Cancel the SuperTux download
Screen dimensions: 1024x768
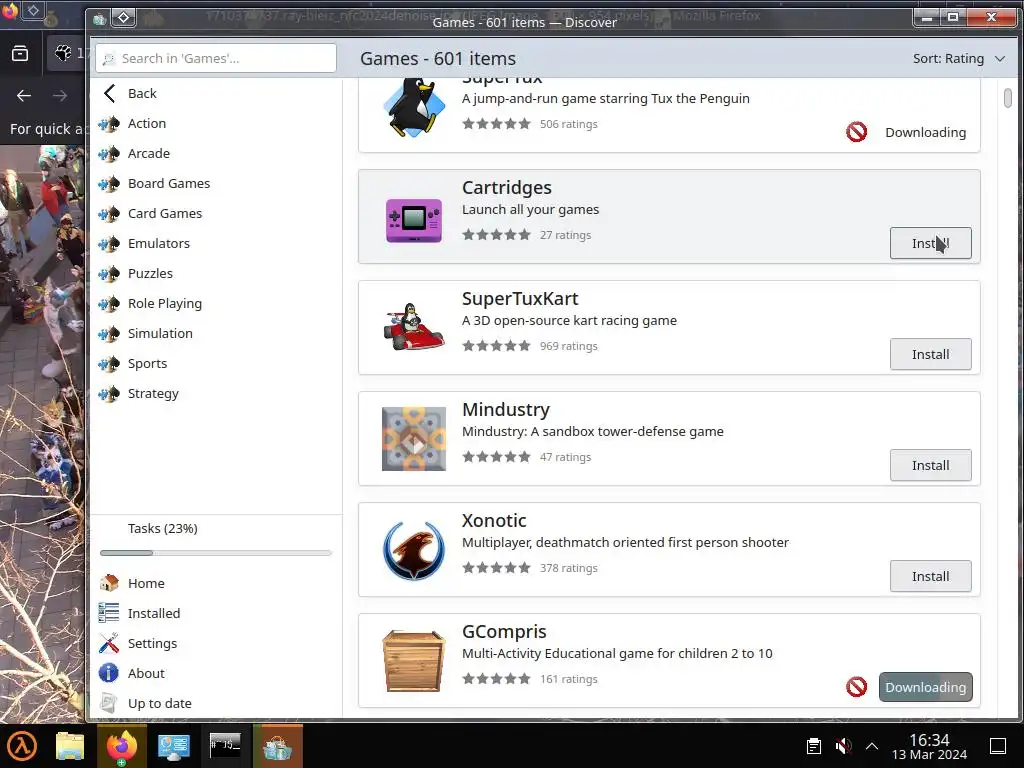(x=856, y=132)
